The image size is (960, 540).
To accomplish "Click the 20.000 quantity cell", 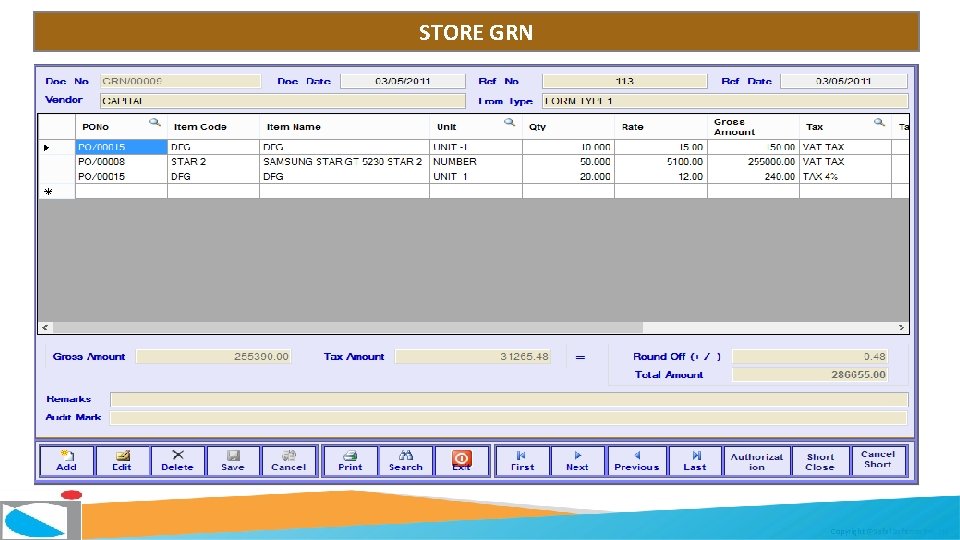I will pos(568,176).
